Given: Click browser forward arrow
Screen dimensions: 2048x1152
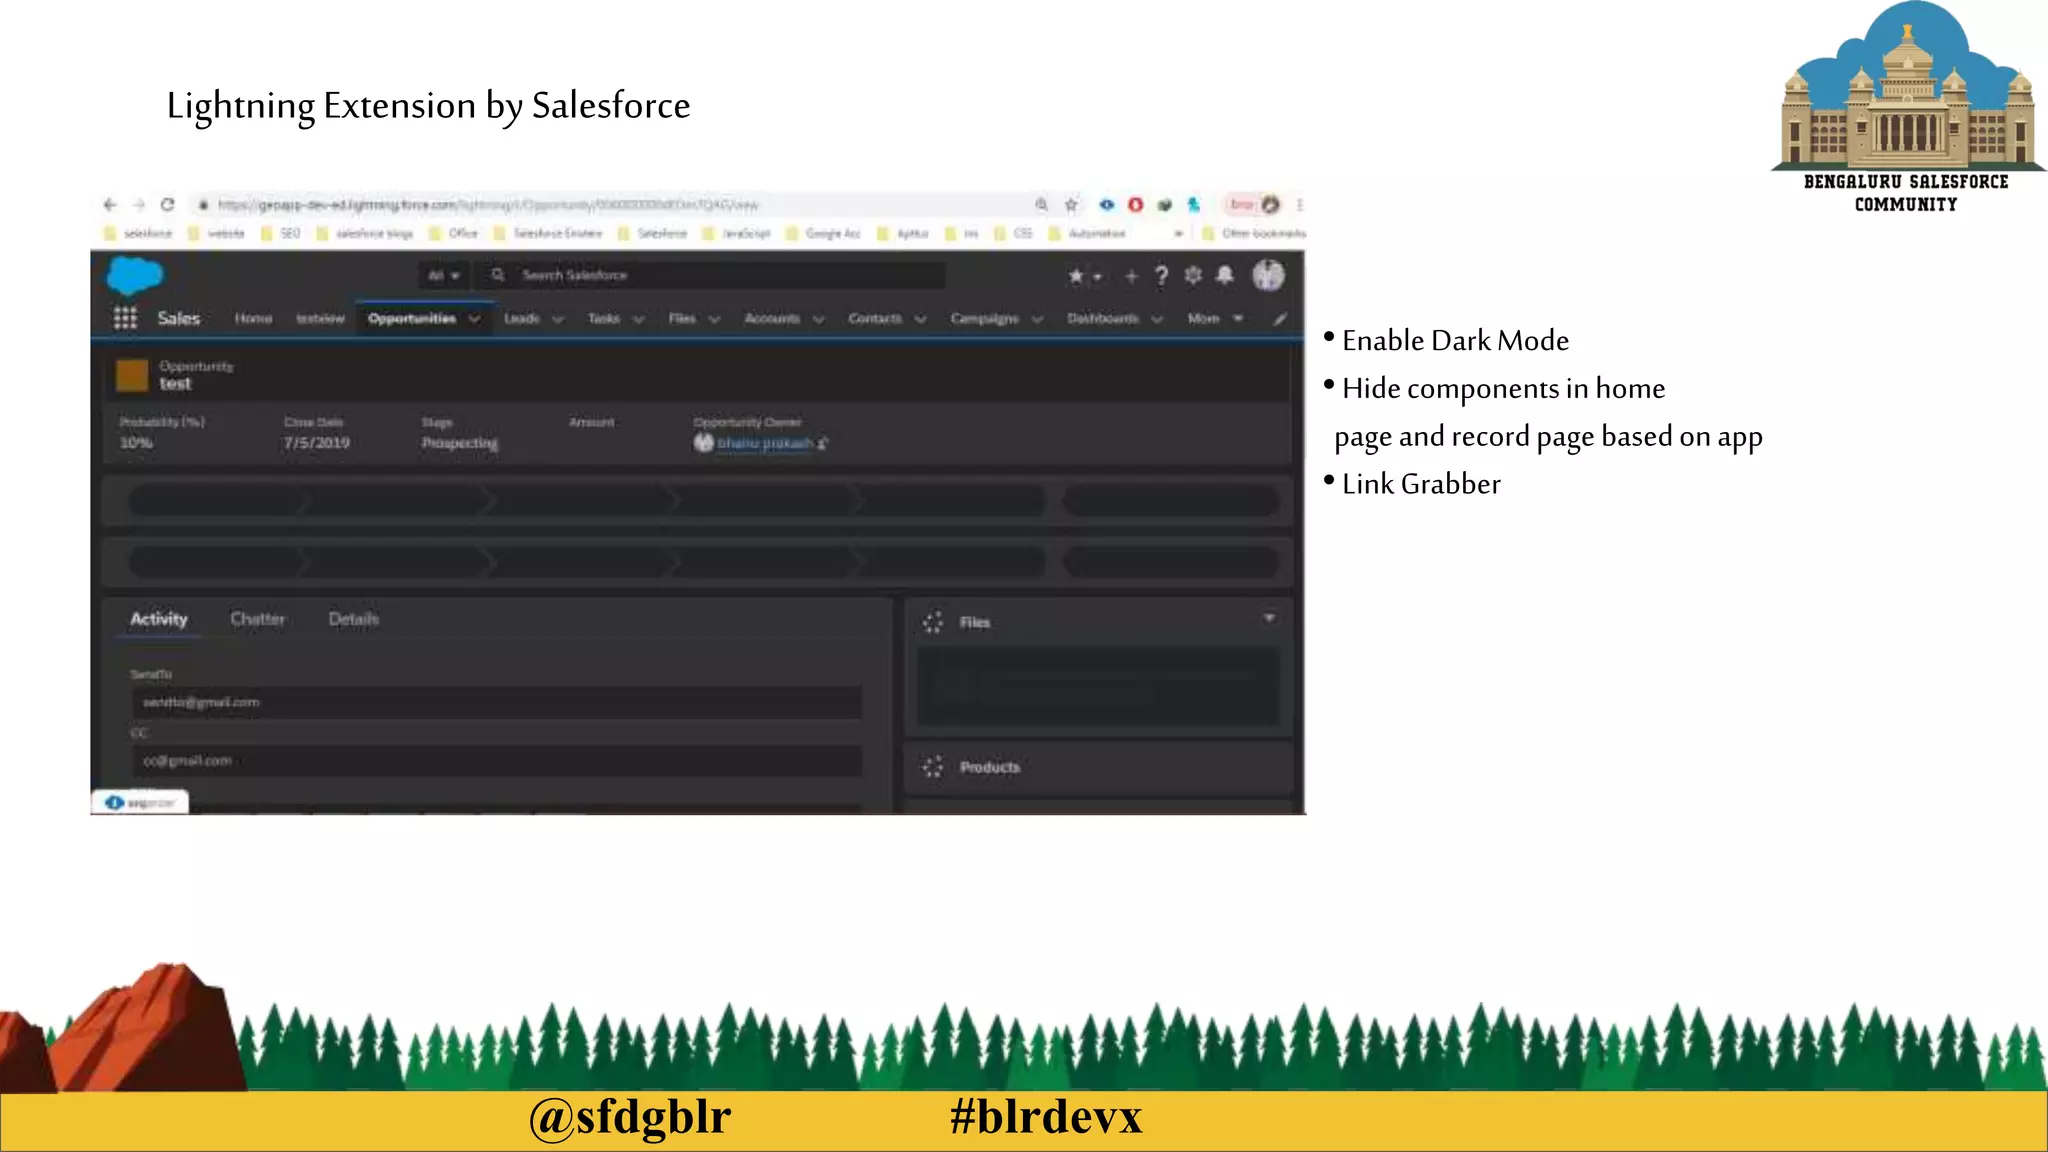Looking at the screenshot, I should [139, 205].
